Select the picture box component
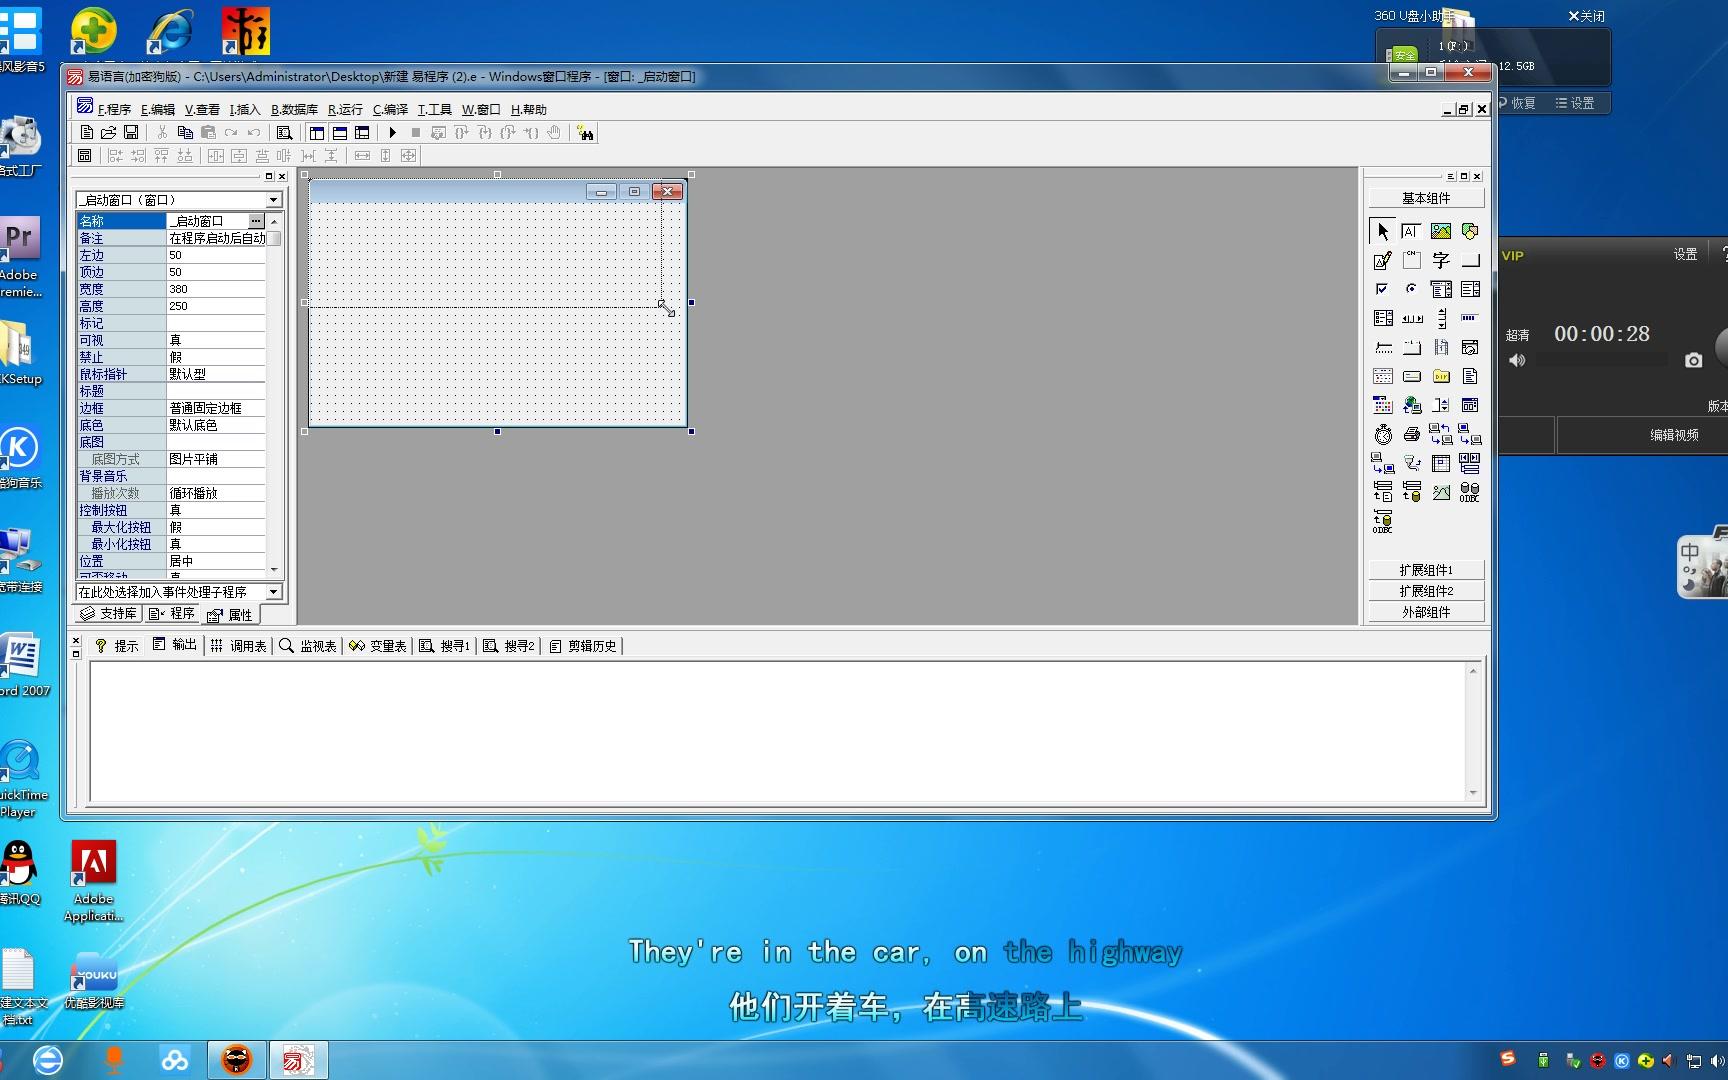Viewport: 1728px width, 1080px height. pyautogui.click(x=1440, y=231)
